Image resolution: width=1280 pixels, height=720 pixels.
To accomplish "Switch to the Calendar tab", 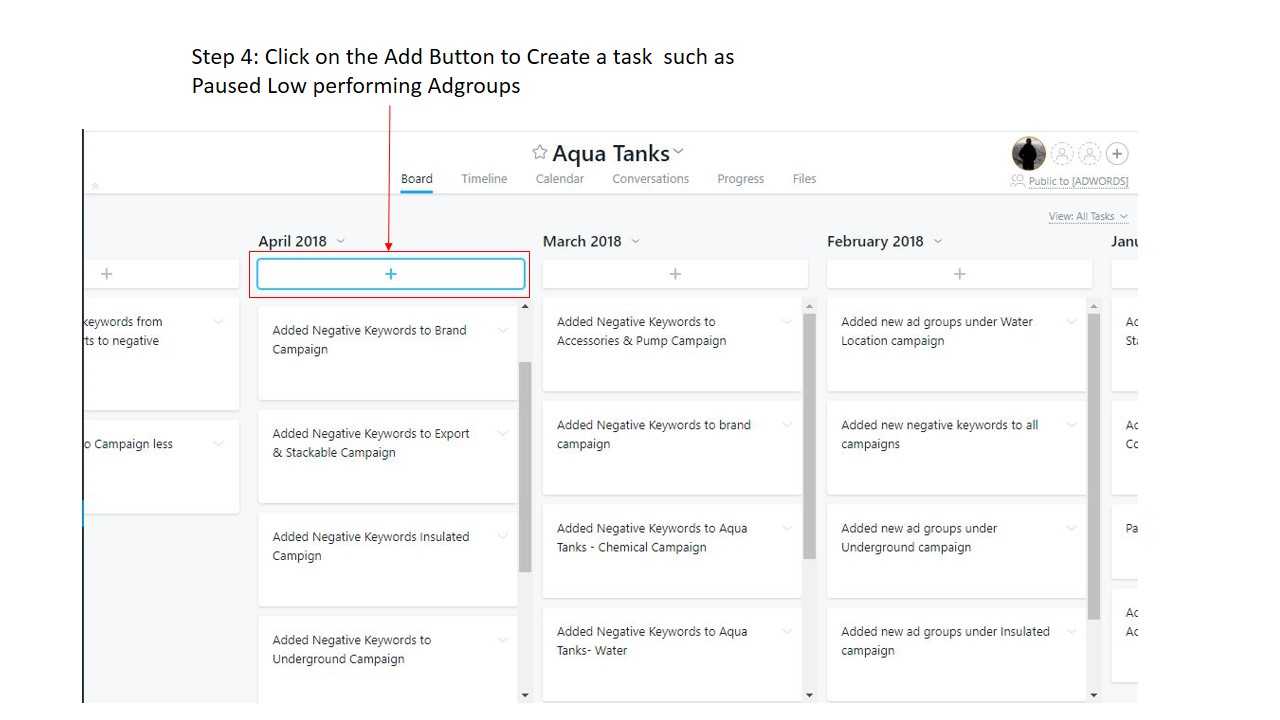I will click(560, 179).
